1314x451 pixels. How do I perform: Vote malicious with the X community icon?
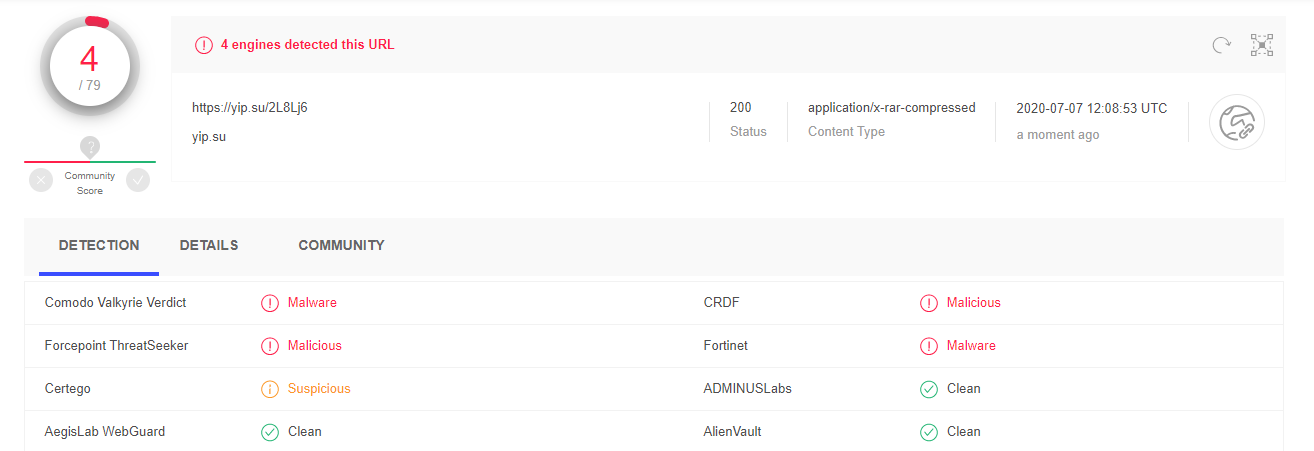point(41,180)
